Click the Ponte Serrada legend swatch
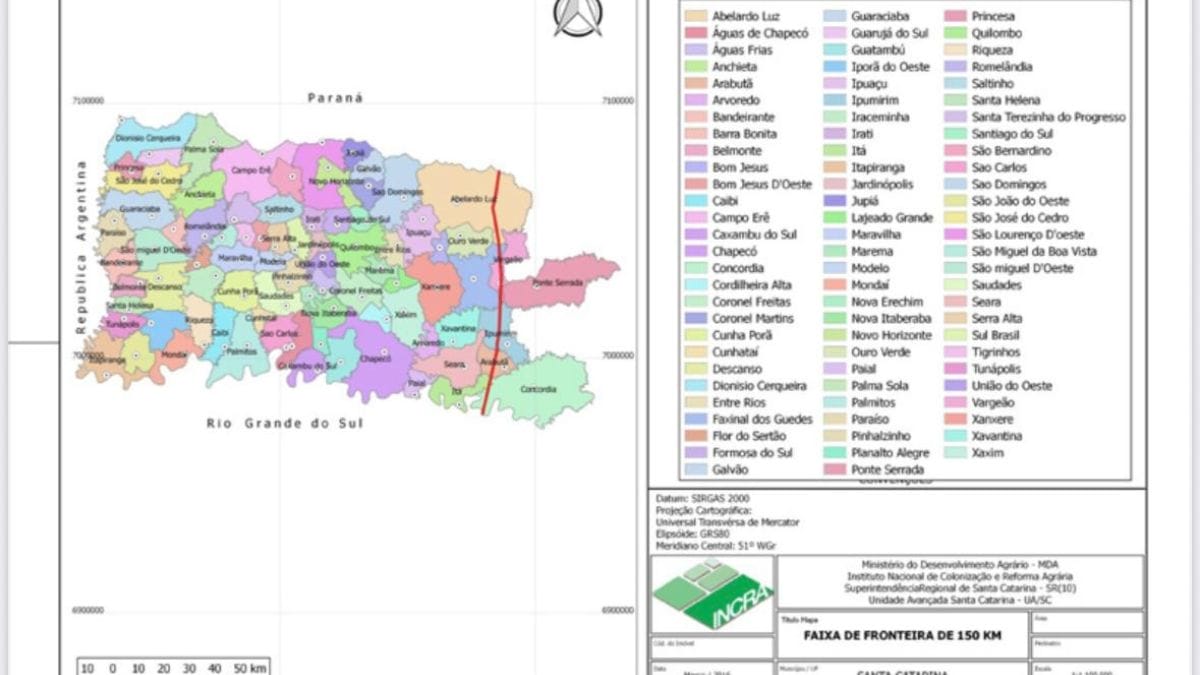 tap(835, 470)
